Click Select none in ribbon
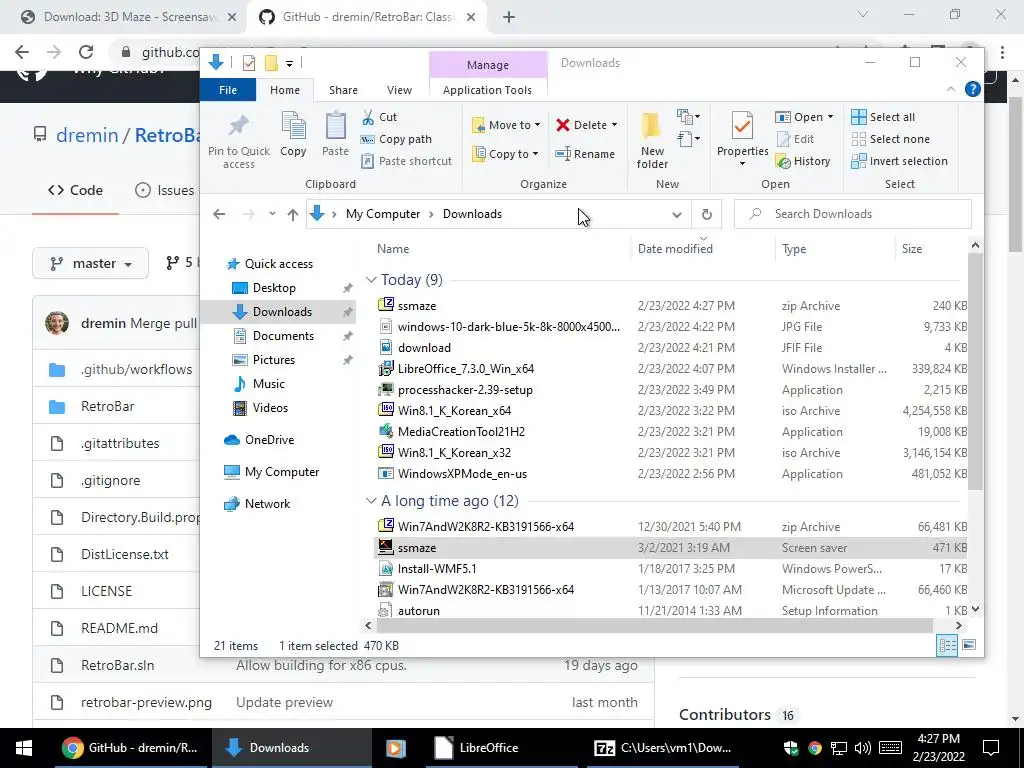The height and width of the screenshot is (768, 1024). [890, 139]
